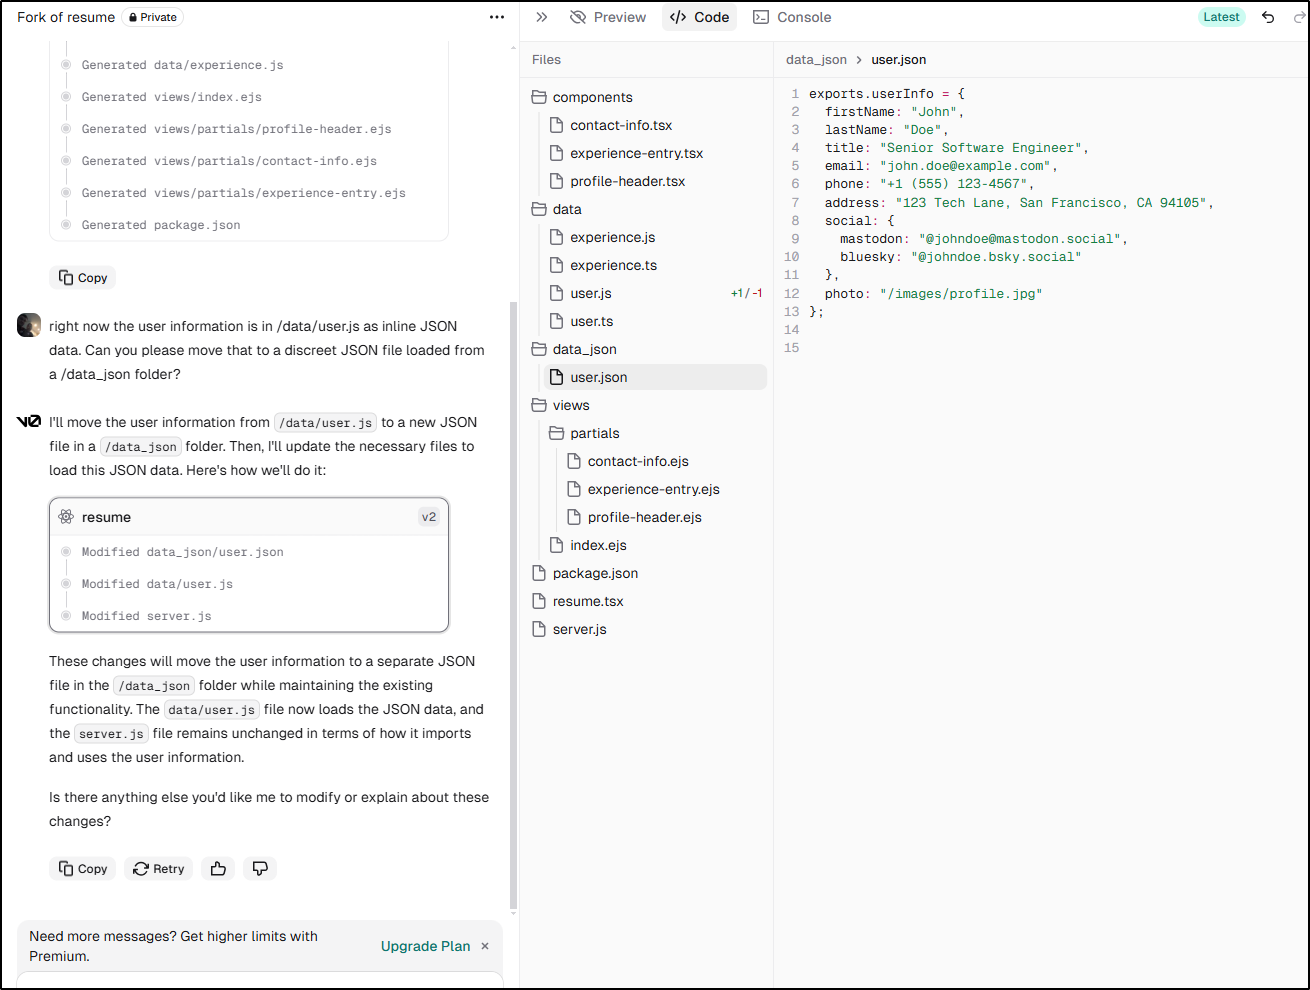Collapse the chat panel with double chevron
The image size is (1310, 990).
tap(542, 17)
